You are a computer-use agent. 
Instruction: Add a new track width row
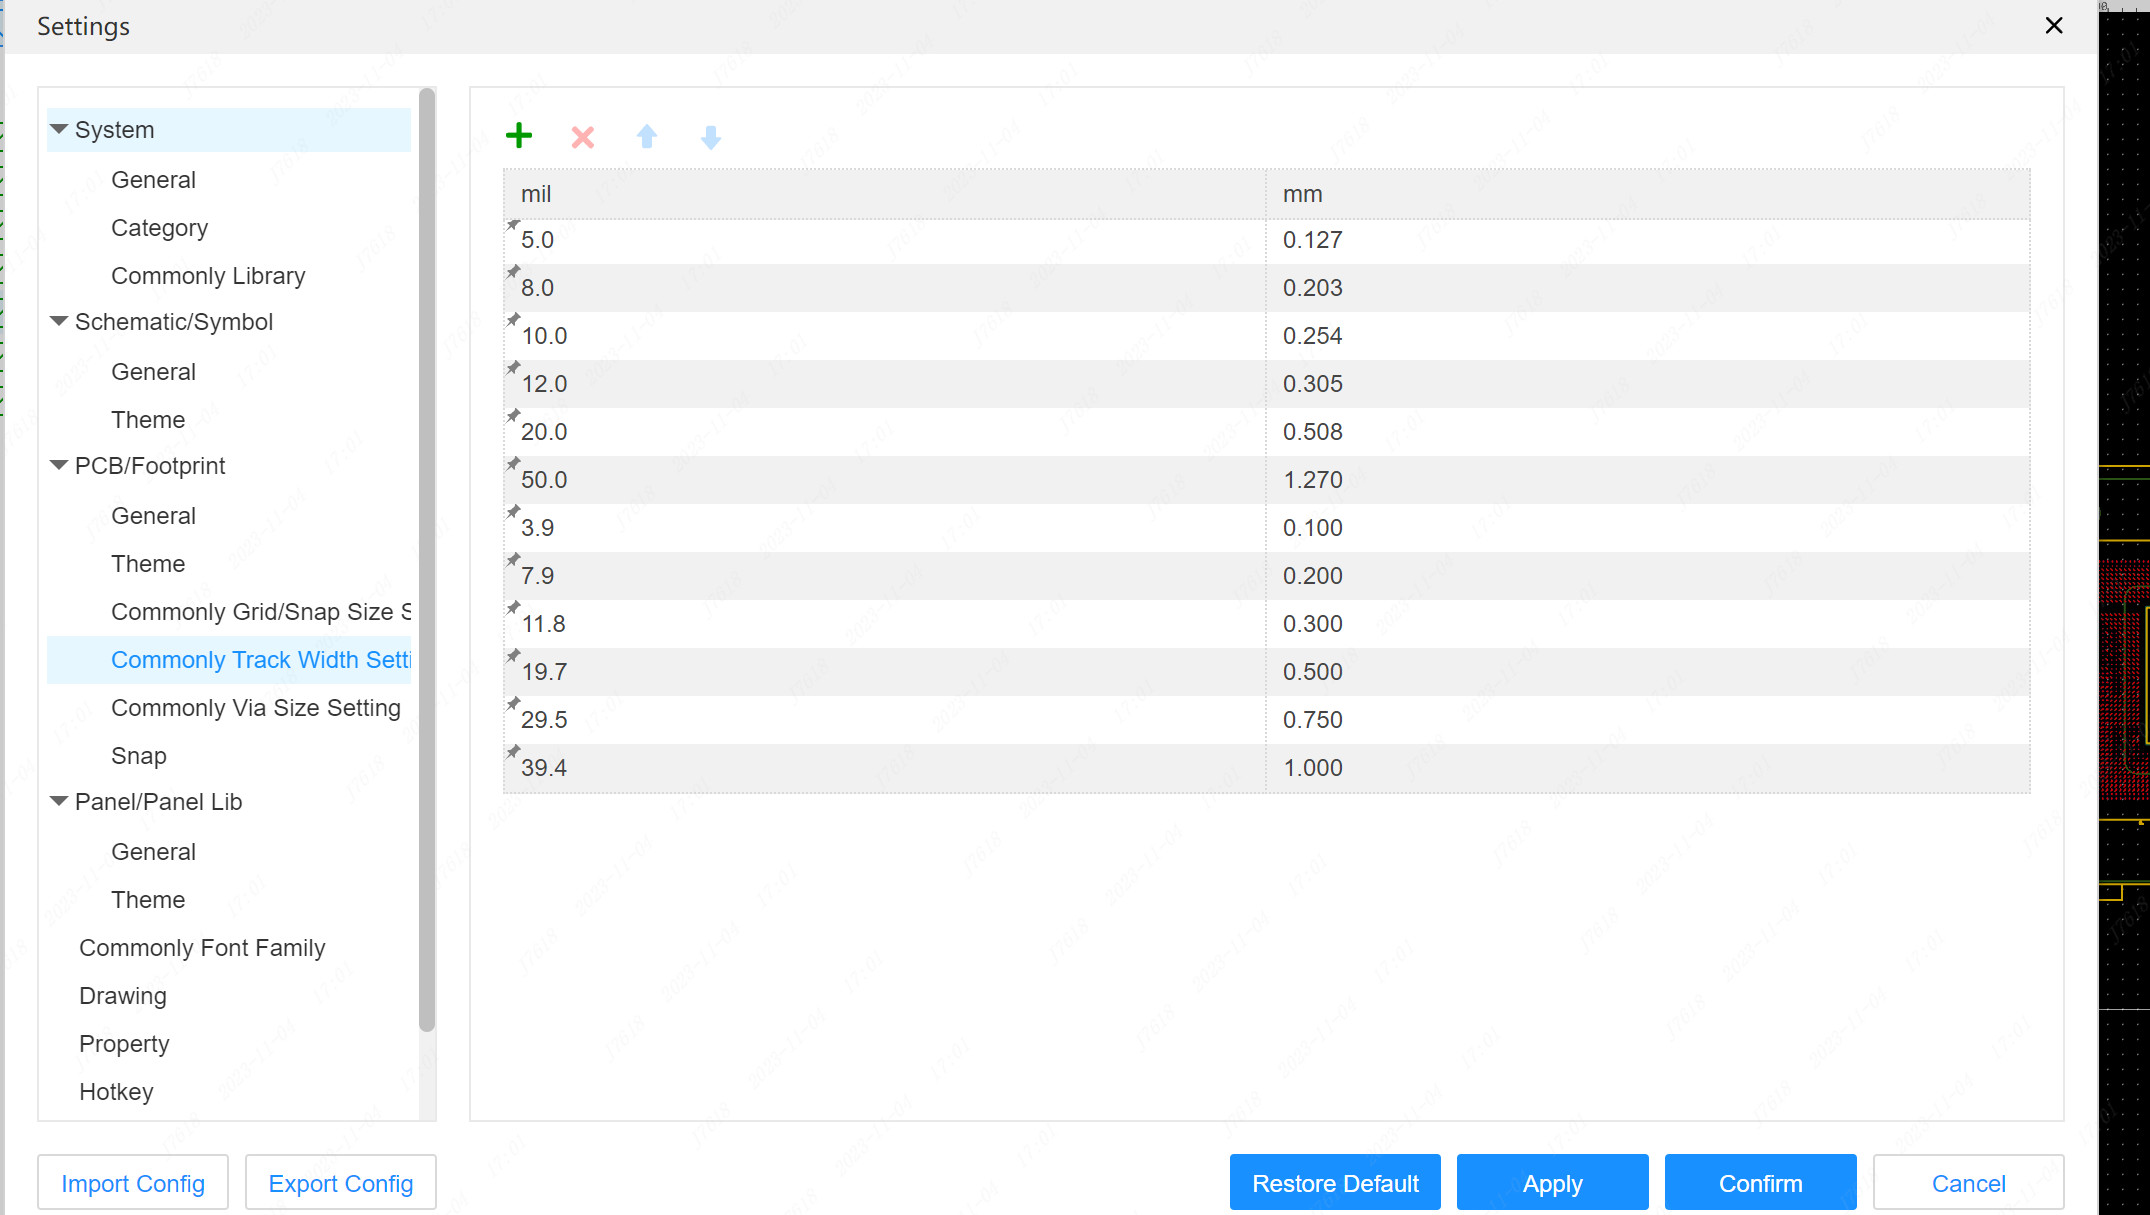pyautogui.click(x=519, y=136)
